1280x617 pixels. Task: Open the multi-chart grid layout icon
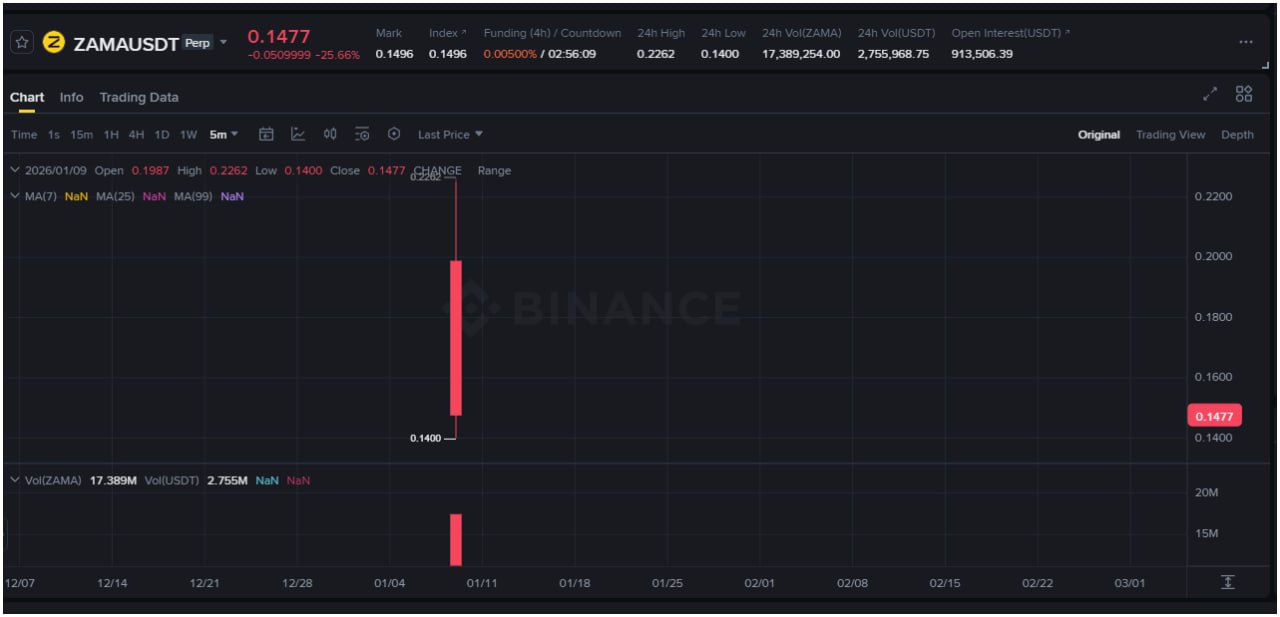pos(1244,95)
